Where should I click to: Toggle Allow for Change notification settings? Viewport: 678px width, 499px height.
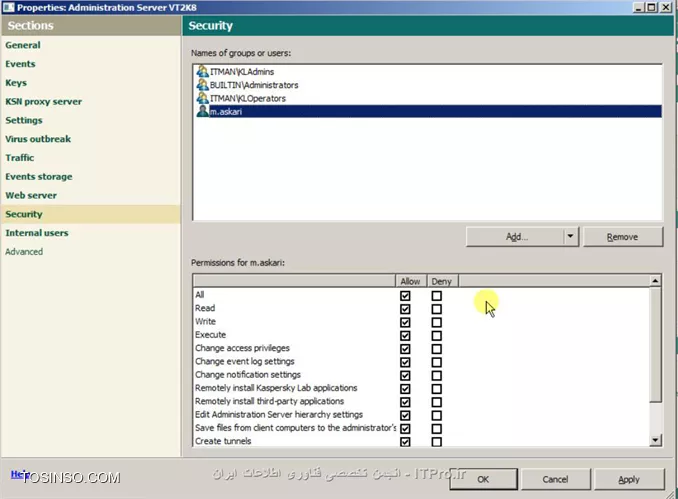(x=405, y=376)
